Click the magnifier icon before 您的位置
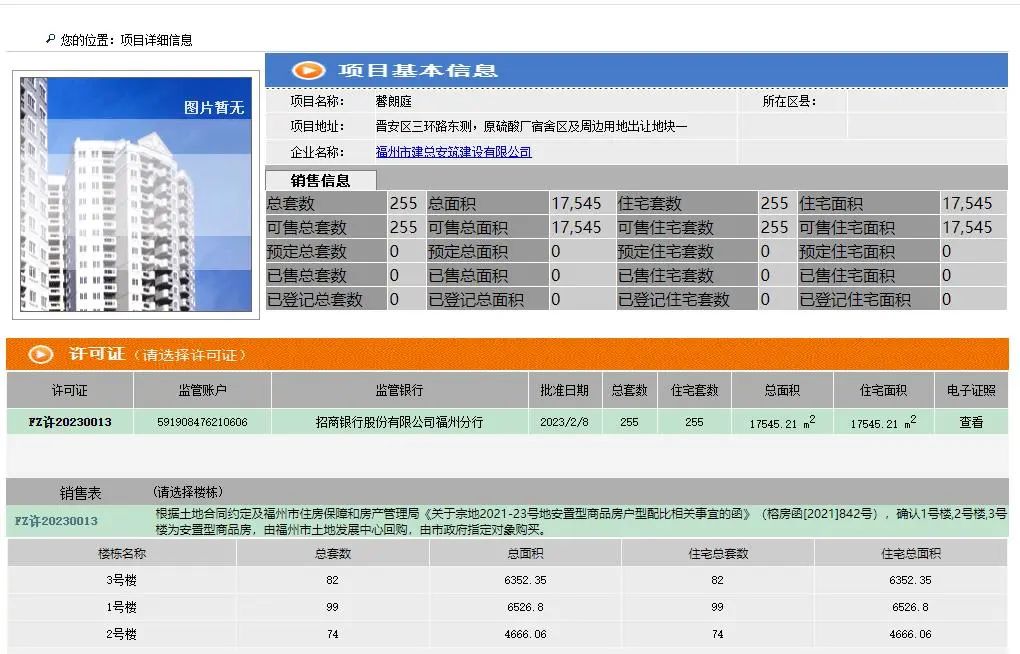Screen dimensions: 1020x654 tap(50, 39)
